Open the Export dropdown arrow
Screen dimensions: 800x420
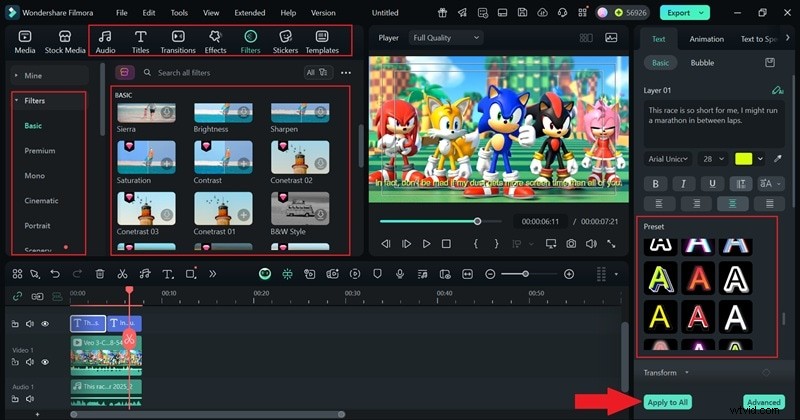pos(702,13)
